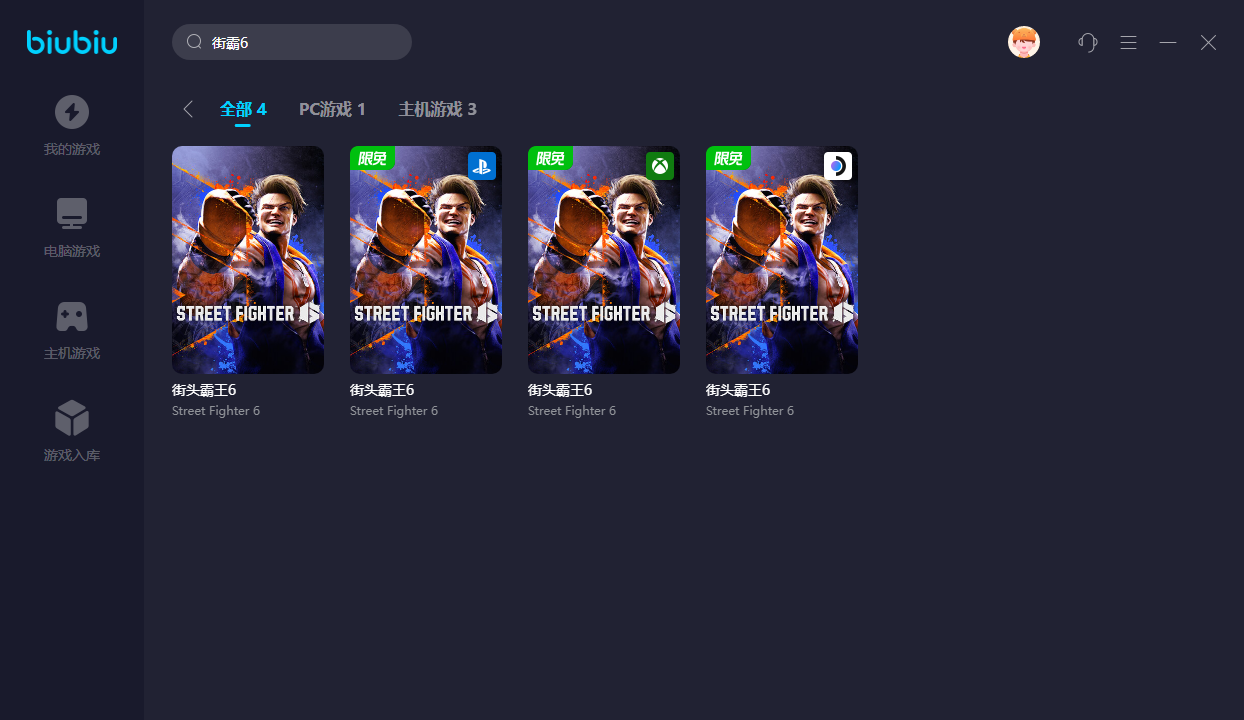This screenshot has height=720, width=1244.
Task: Open the hamburger menu icon
Action: point(1128,42)
